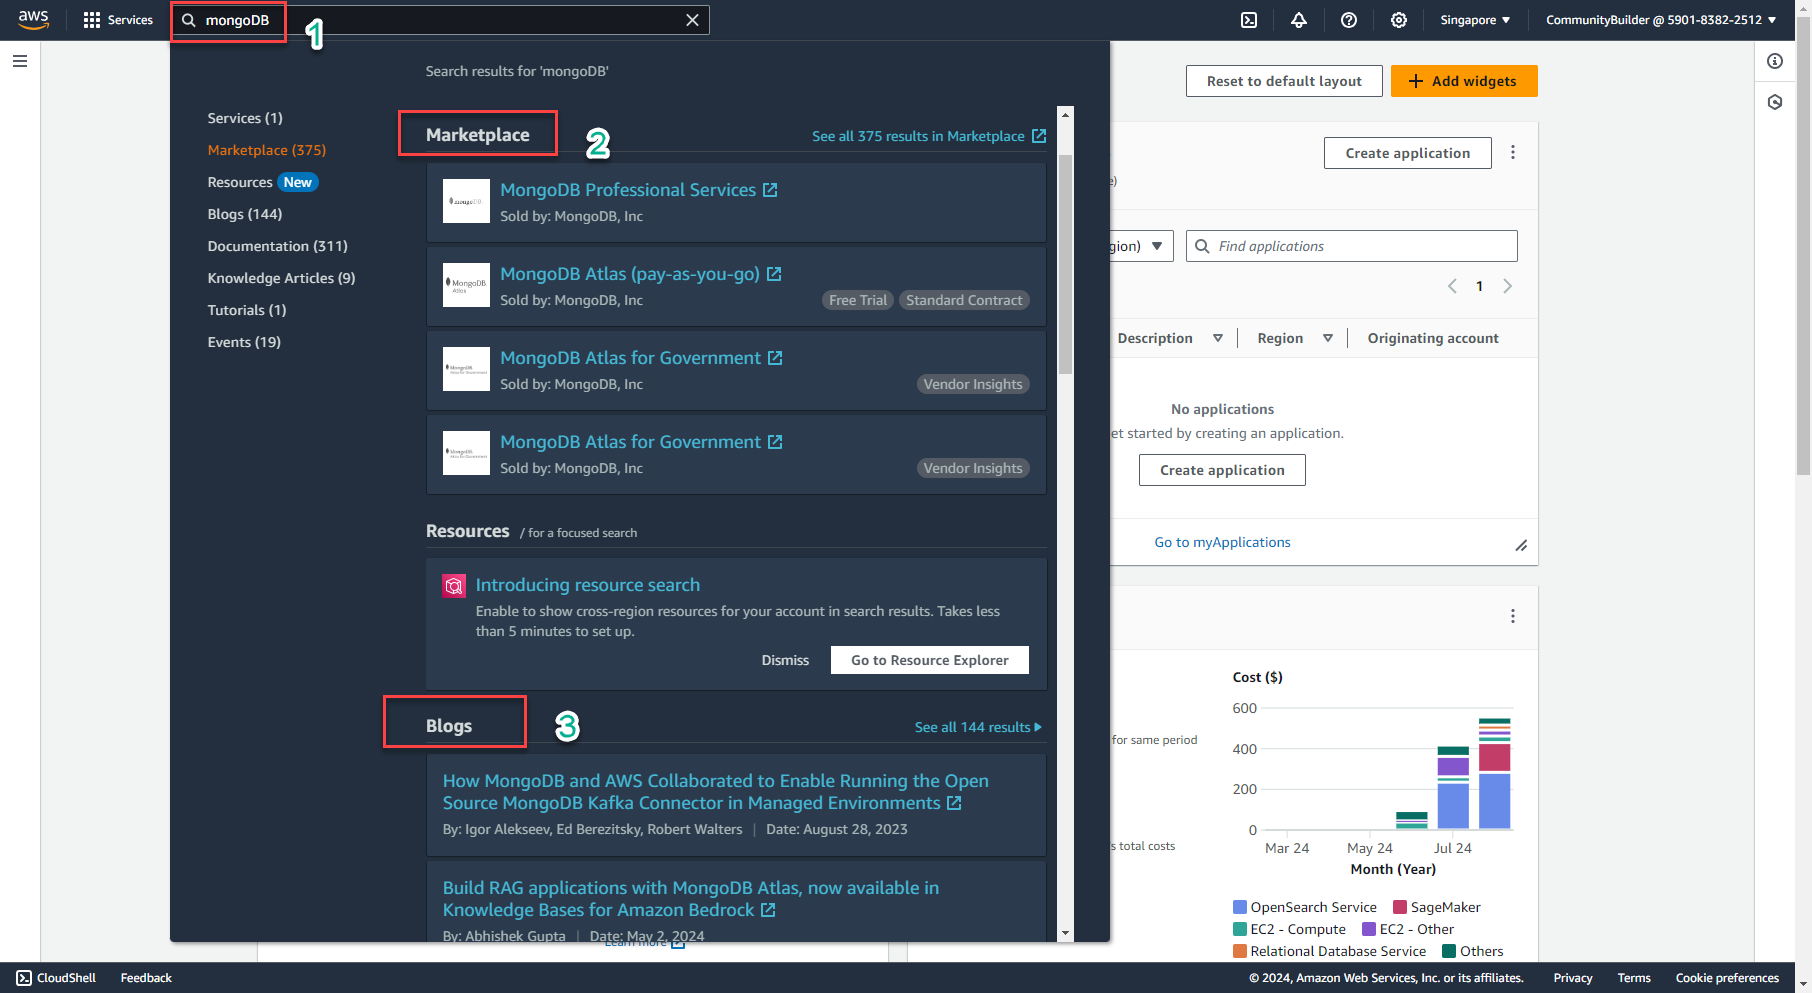
Task: Open the help question mark menu
Action: coord(1349,20)
